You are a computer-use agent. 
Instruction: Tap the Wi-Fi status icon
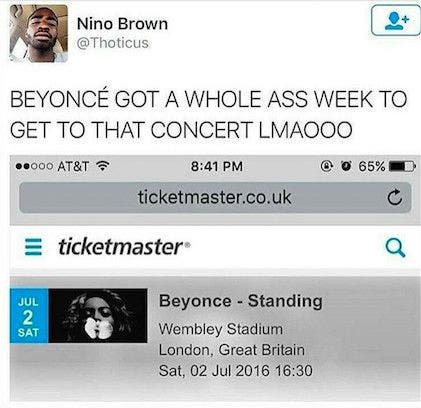[x=103, y=166]
